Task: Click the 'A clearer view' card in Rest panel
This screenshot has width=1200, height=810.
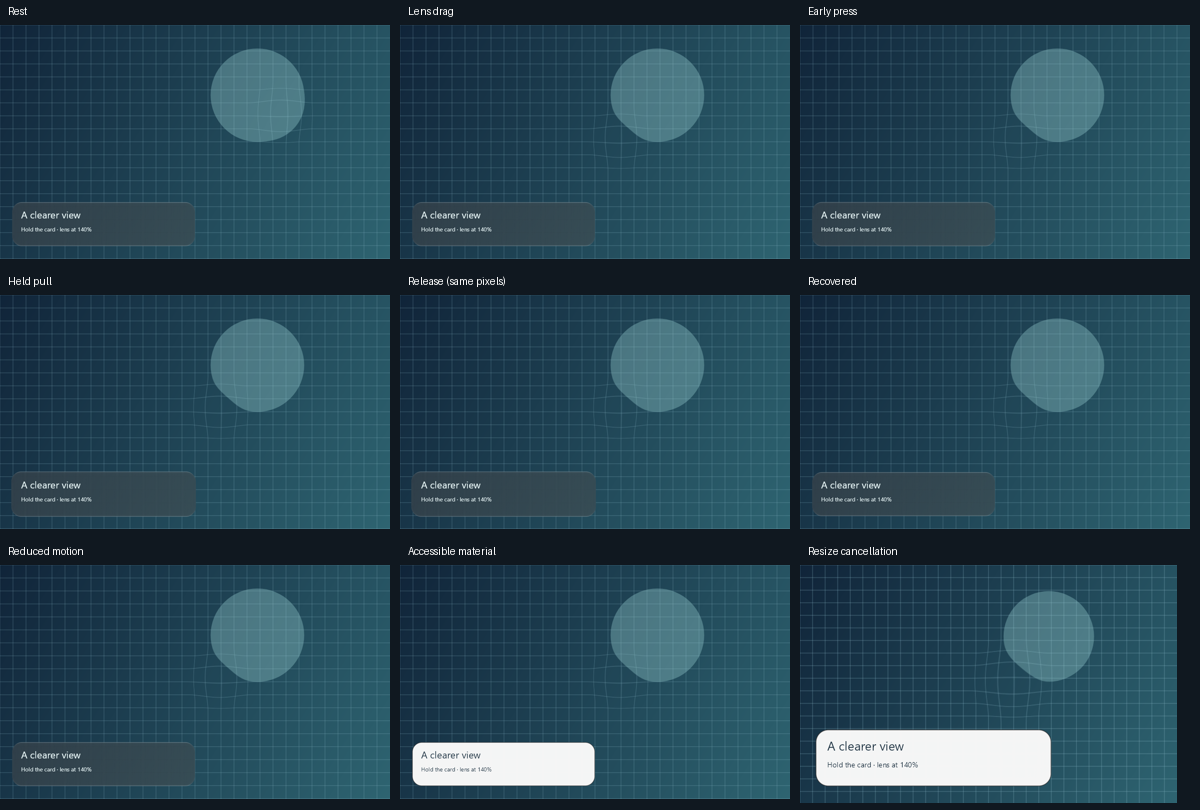Action: [104, 224]
